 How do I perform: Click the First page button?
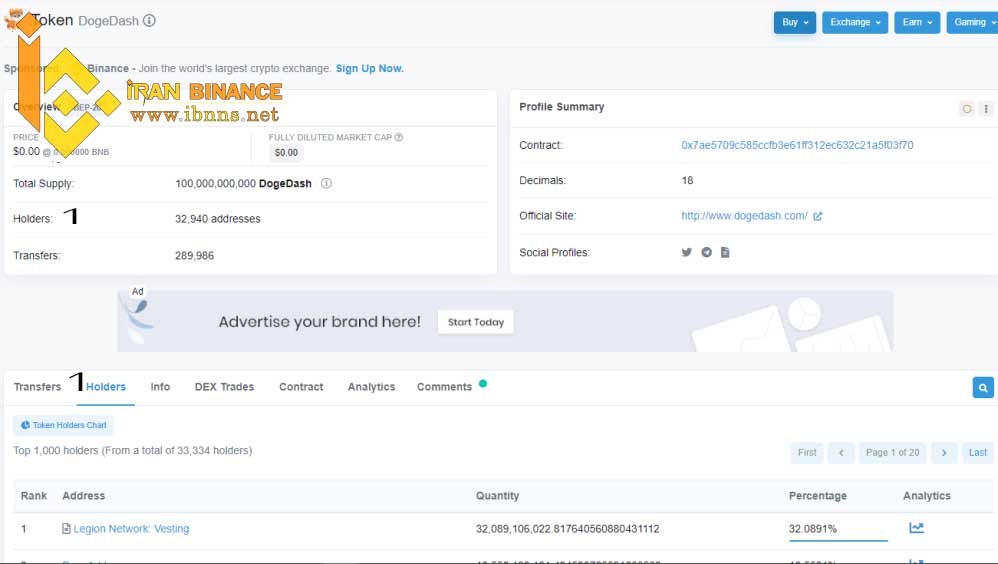807,453
